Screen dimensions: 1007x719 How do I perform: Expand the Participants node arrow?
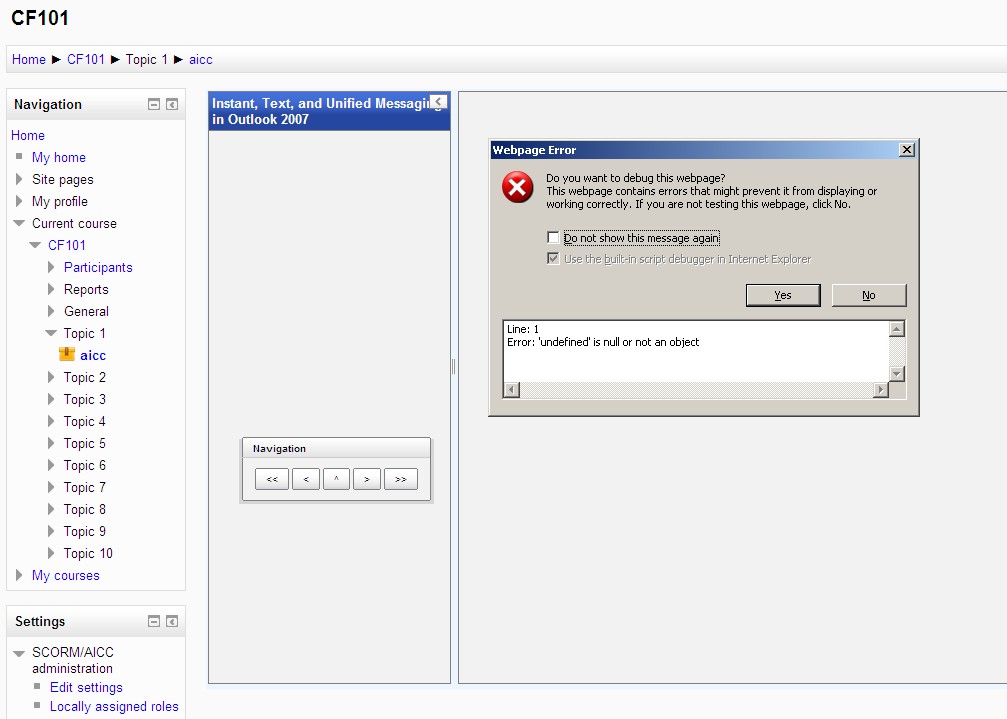coord(51,267)
